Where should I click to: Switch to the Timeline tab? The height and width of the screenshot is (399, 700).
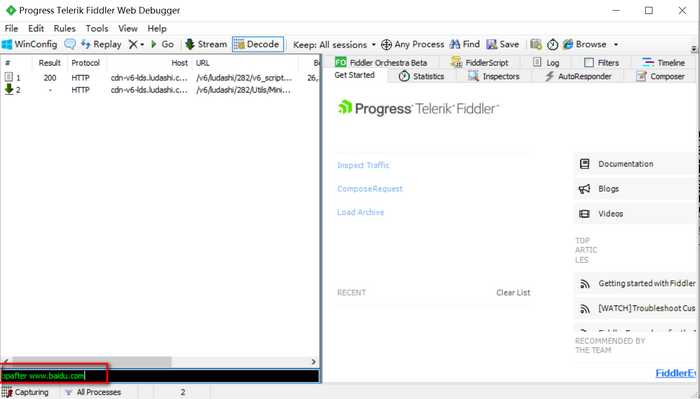(x=663, y=62)
